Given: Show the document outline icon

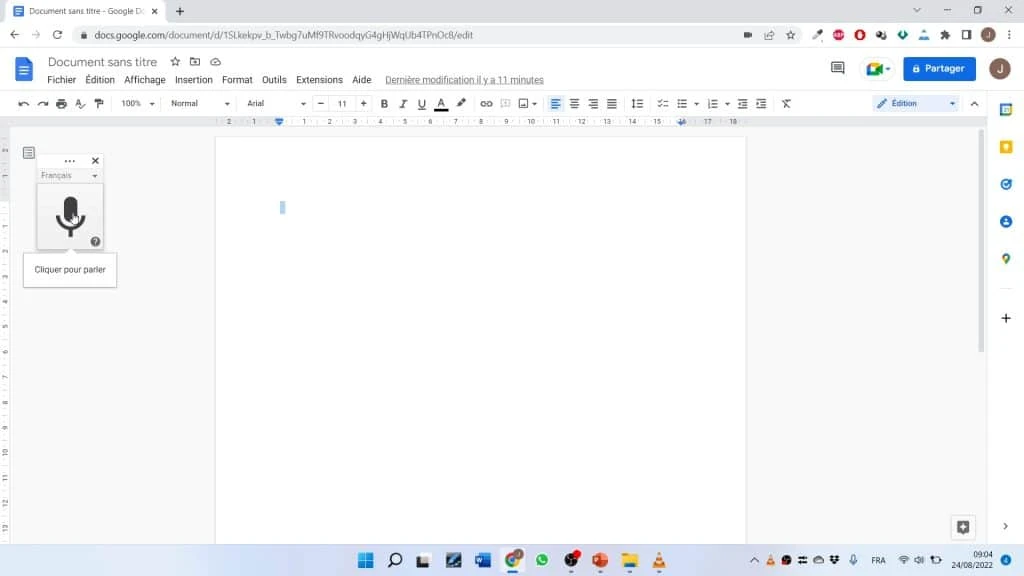Looking at the screenshot, I should point(29,153).
